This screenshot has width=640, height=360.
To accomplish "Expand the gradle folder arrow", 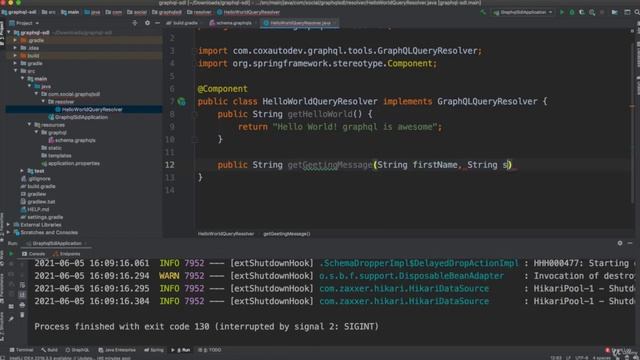I will pyautogui.click(x=15, y=64).
